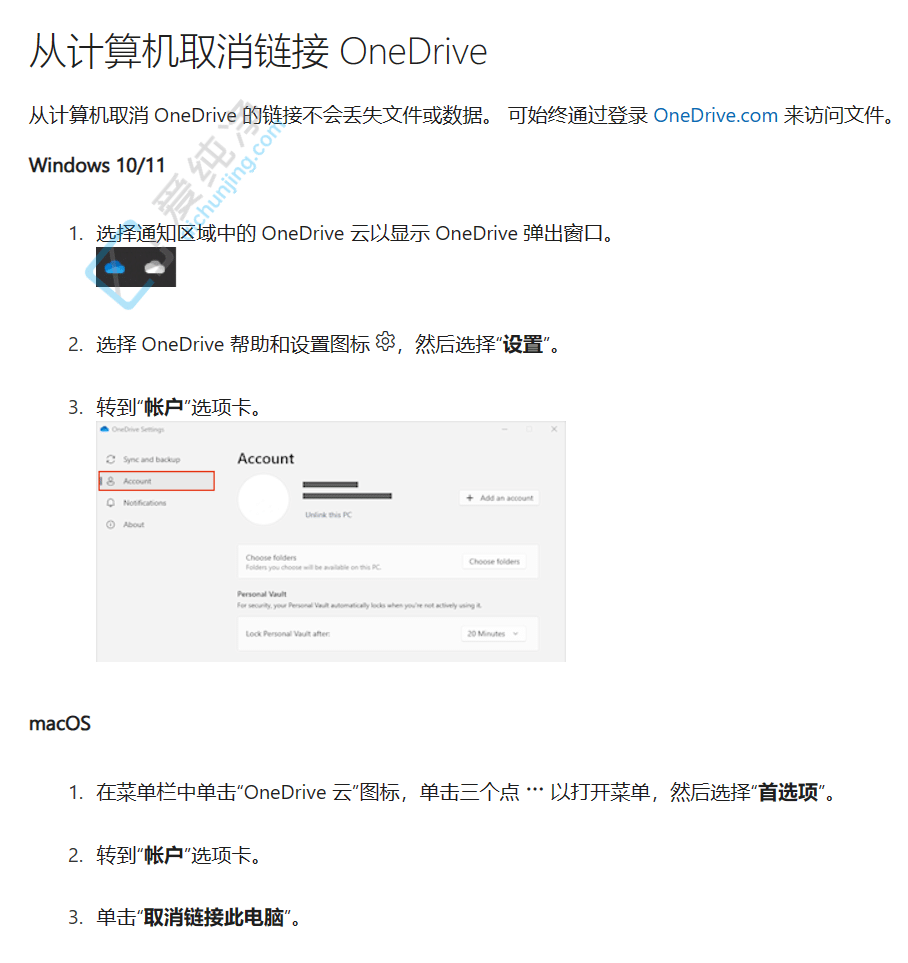Click the OneDrive logo in the Settings title bar
Screen dimensions: 908x963
point(105,428)
